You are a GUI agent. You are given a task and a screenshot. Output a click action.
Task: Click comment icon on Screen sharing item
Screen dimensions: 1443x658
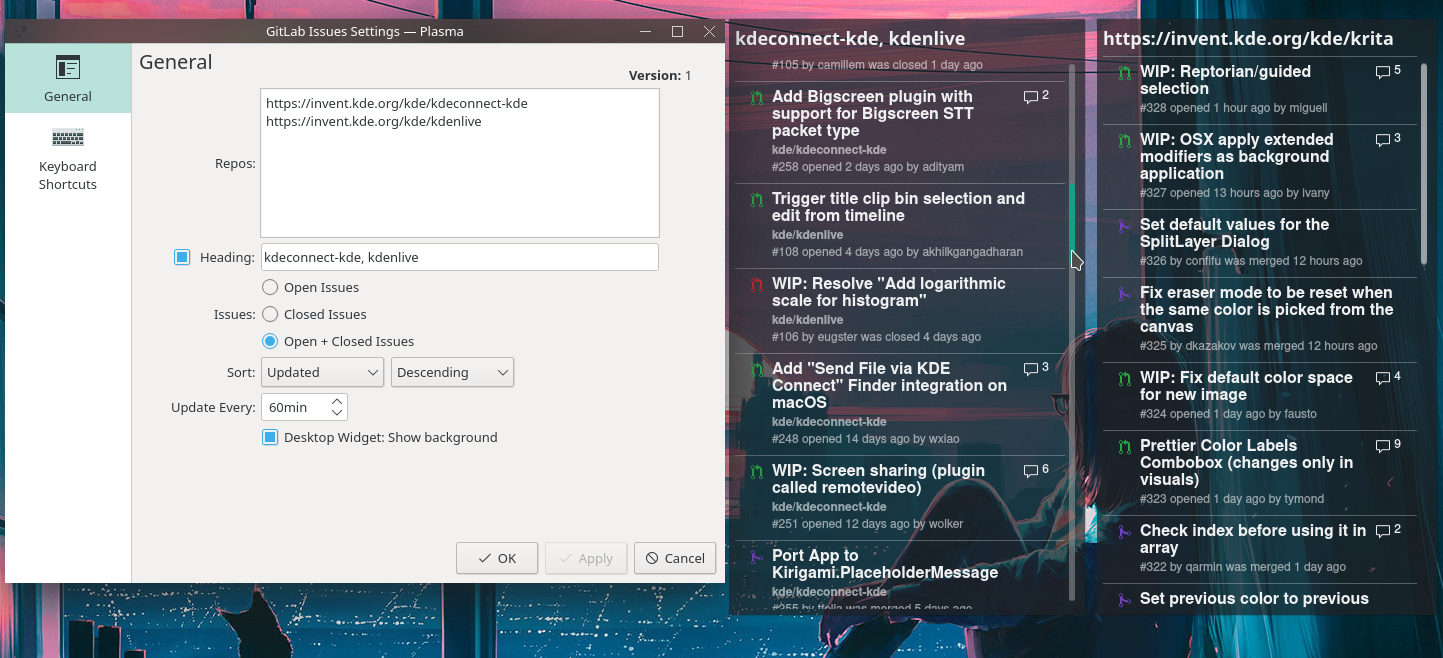(1030, 471)
